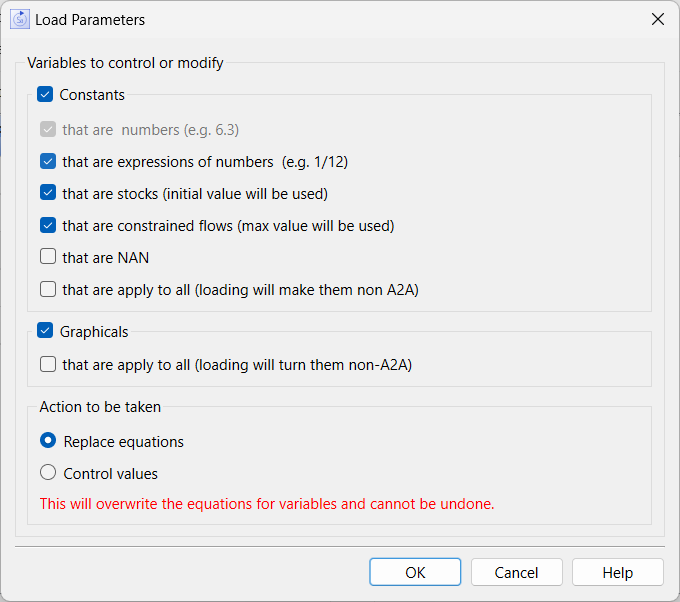Disable 'that are constrained flows' option
680x602 pixels.
(48, 225)
